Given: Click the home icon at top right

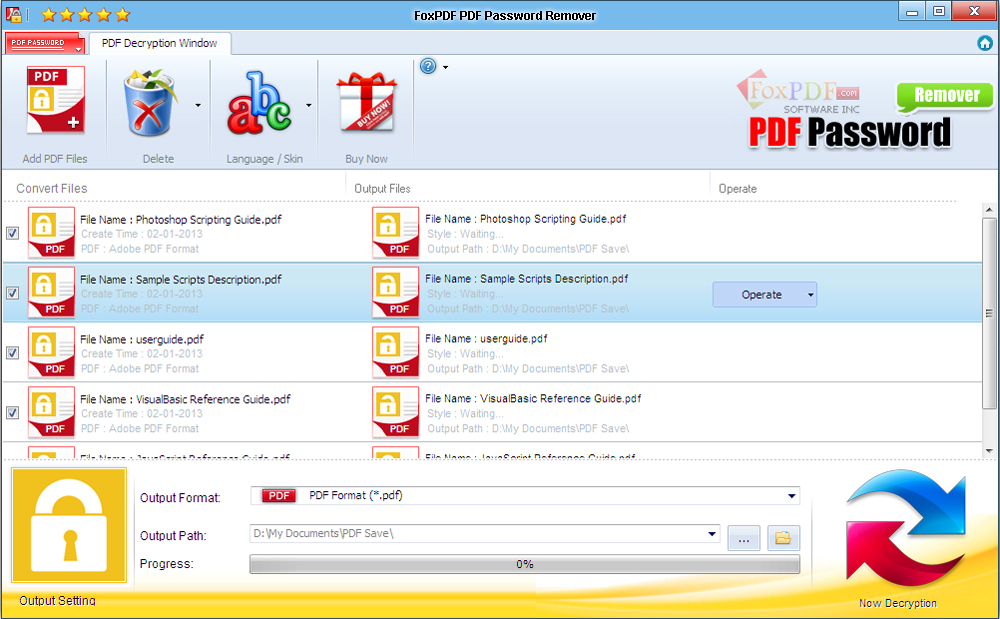Looking at the screenshot, I should click(x=985, y=43).
